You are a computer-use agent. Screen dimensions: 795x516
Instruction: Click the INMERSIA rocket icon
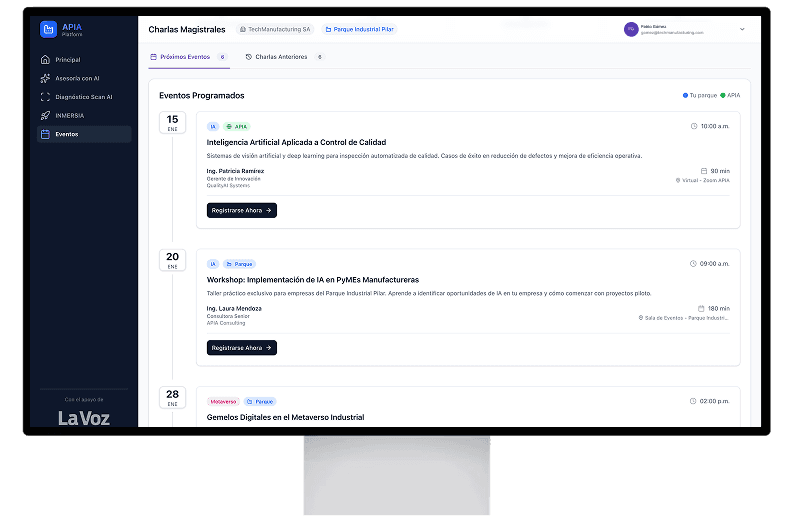(45, 115)
